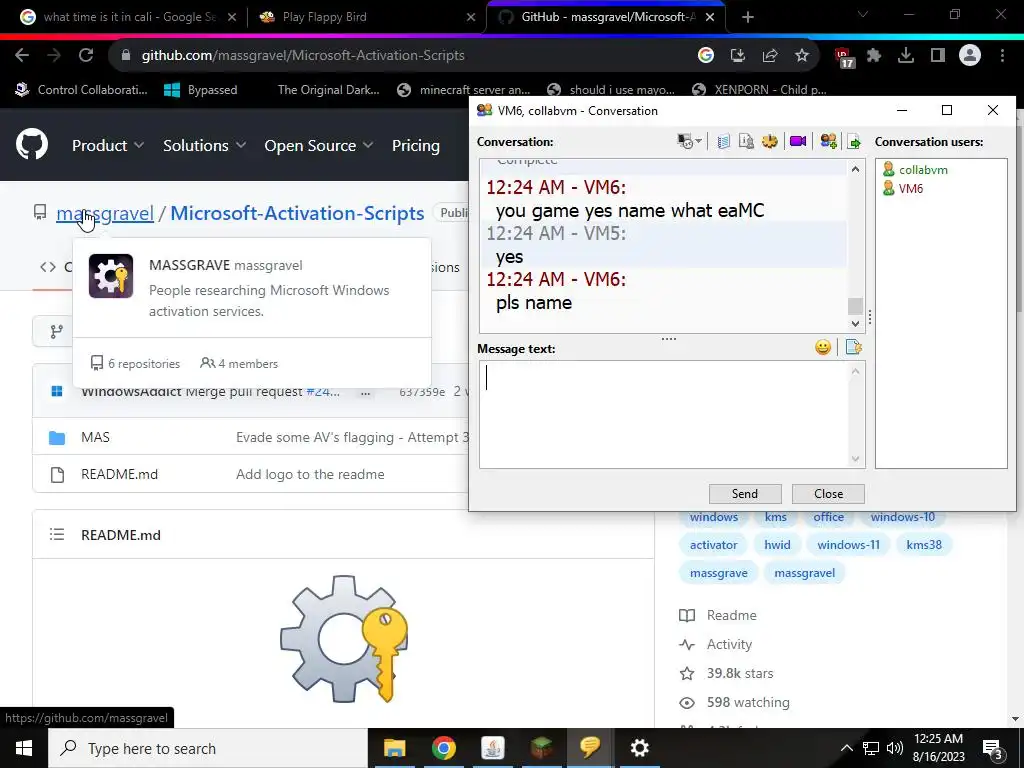Open Chrome downloads icon

click(906, 56)
